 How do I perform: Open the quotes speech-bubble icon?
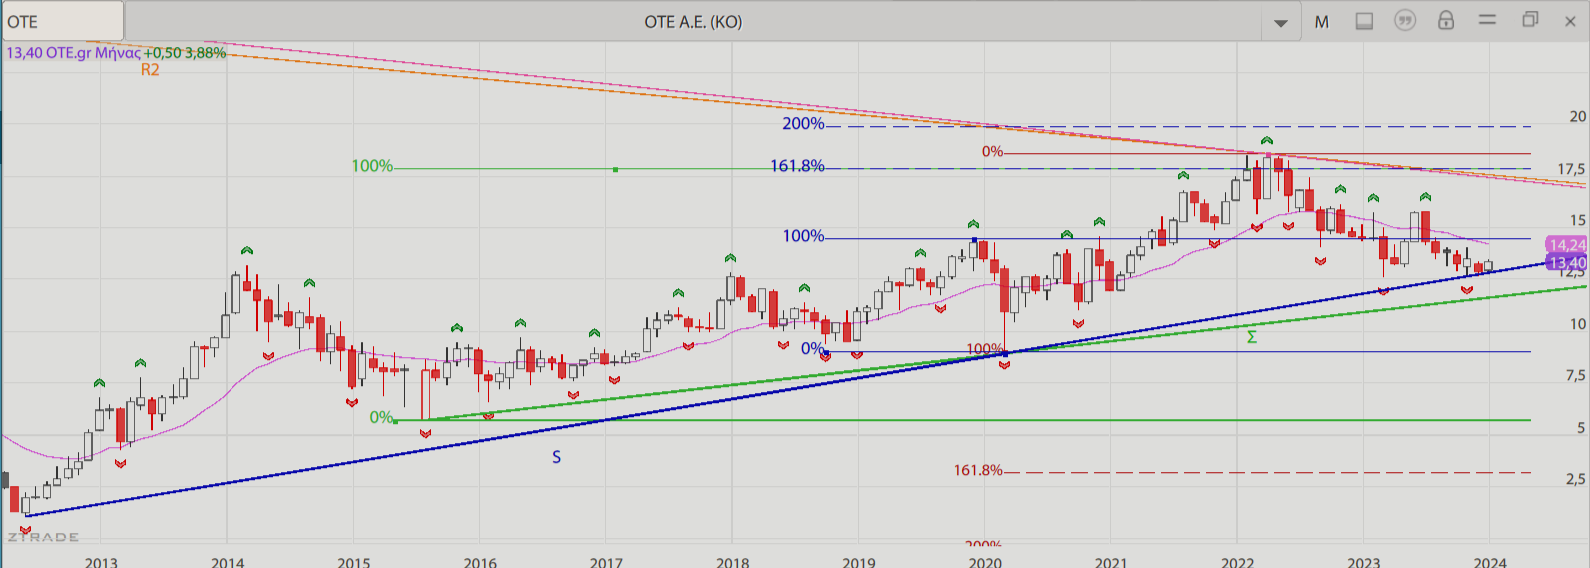1405,20
